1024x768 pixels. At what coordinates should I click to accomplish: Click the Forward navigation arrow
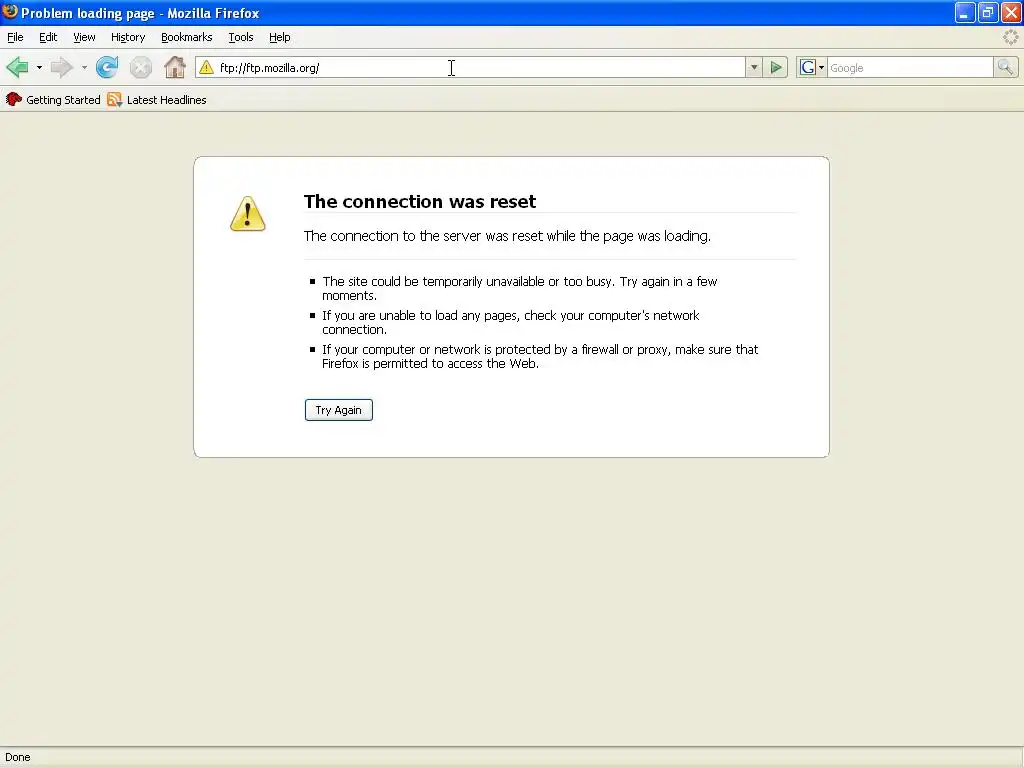(x=61, y=67)
